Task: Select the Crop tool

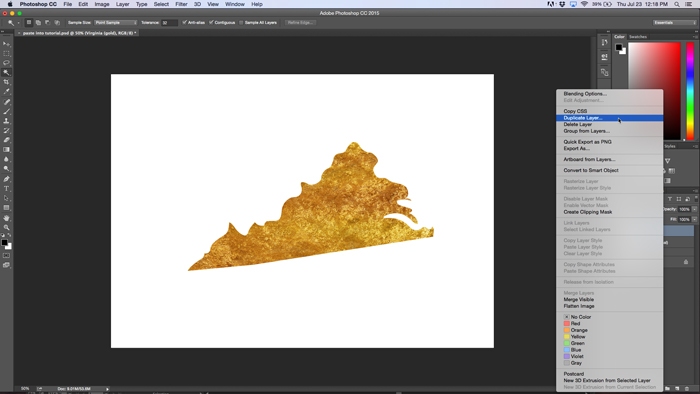Action: pyautogui.click(x=6, y=82)
